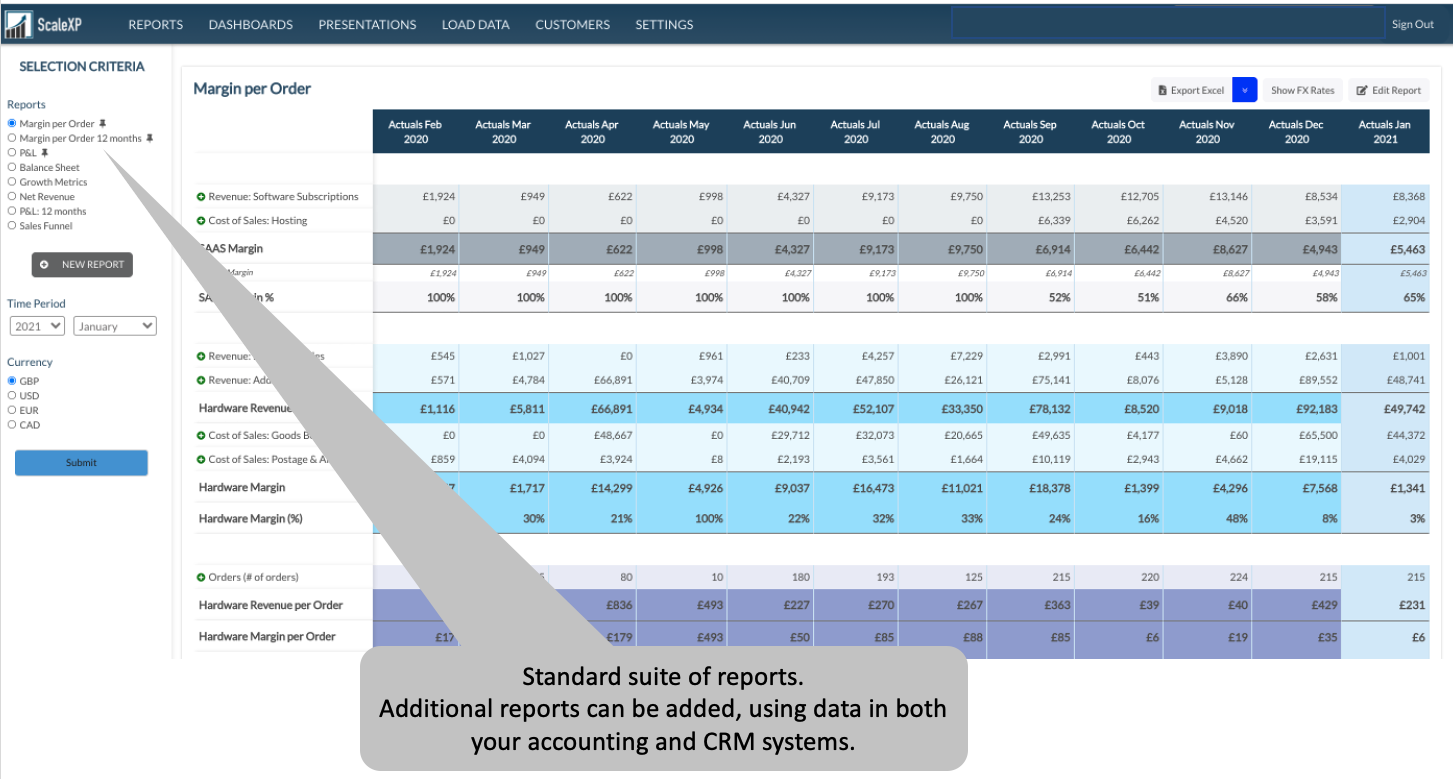Click the plus icon inside NEW REPORT button
The image size is (1453, 779).
click(42, 264)
